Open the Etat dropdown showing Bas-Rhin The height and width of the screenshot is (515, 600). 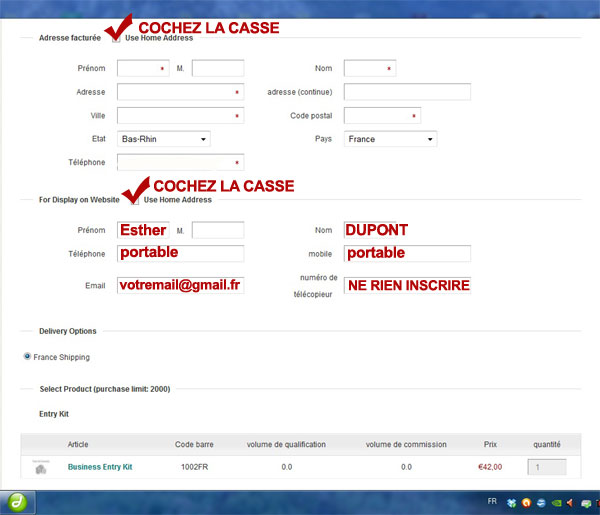coord(163,139)
